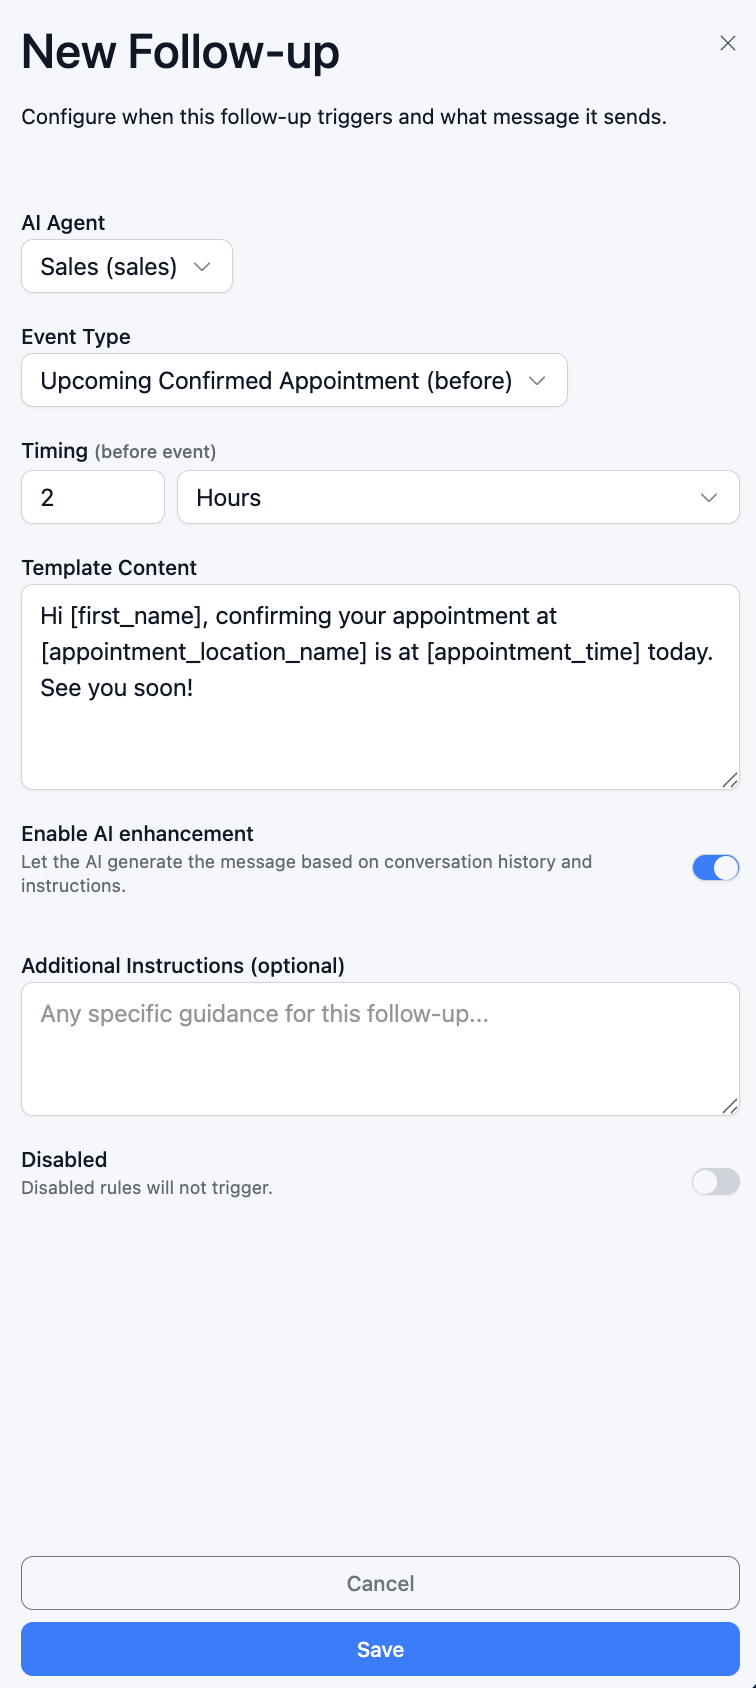756x1688 pixels.
Task: Save the new follow-up
Action: click(380, 1650)
